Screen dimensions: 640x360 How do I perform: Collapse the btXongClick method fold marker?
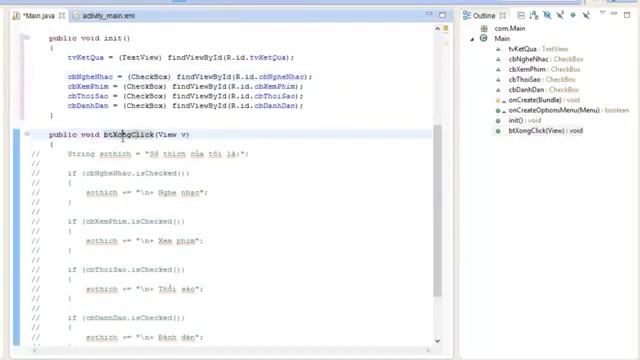(27, 134)
